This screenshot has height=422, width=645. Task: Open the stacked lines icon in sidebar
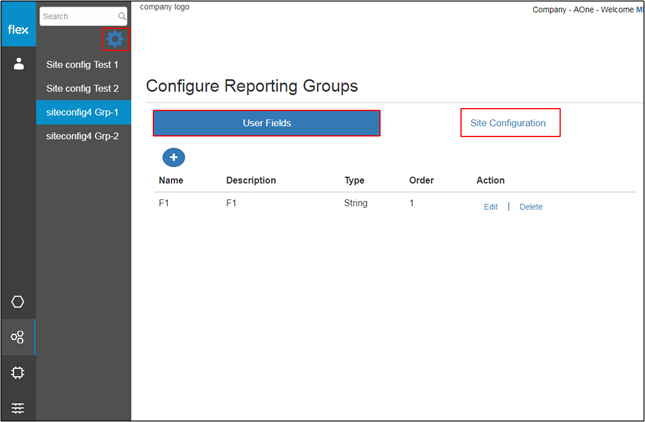[x=18, y=408]
